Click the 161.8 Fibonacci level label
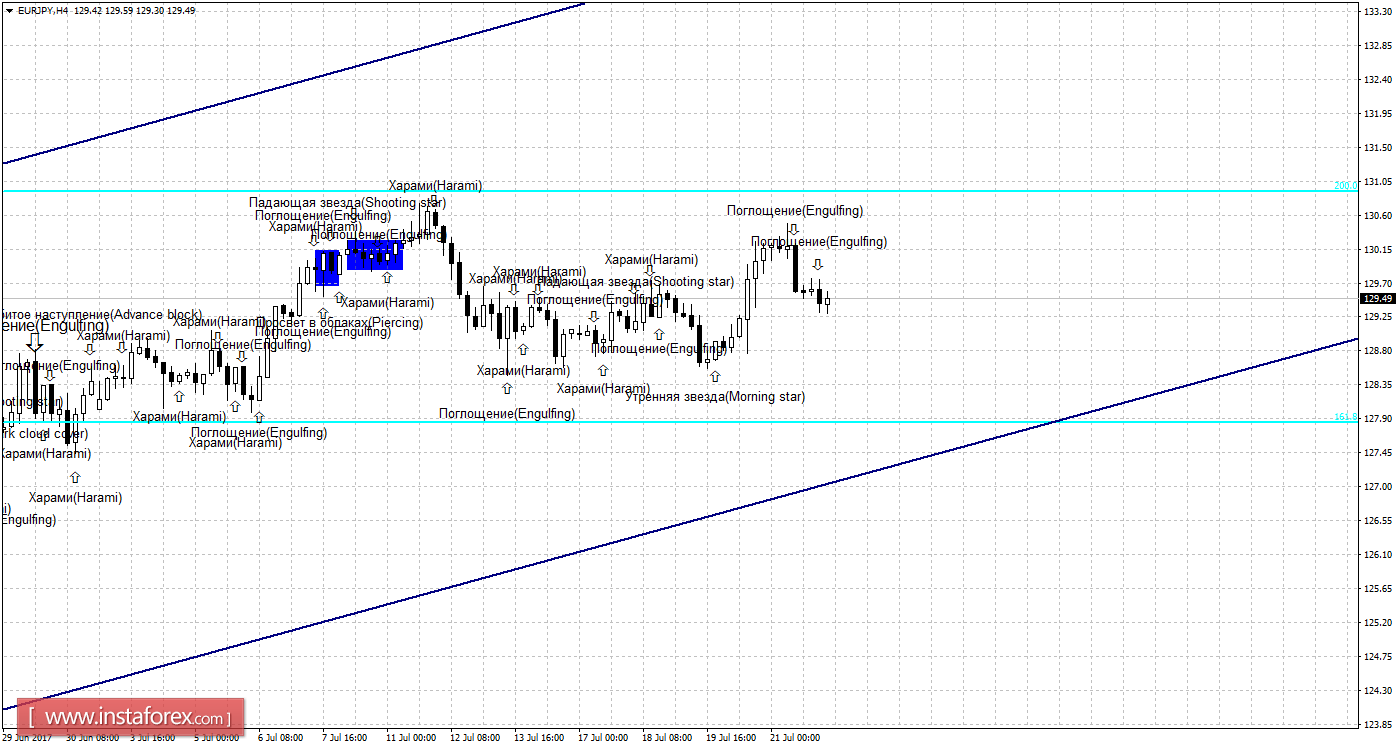 [x=1345, y=417]
